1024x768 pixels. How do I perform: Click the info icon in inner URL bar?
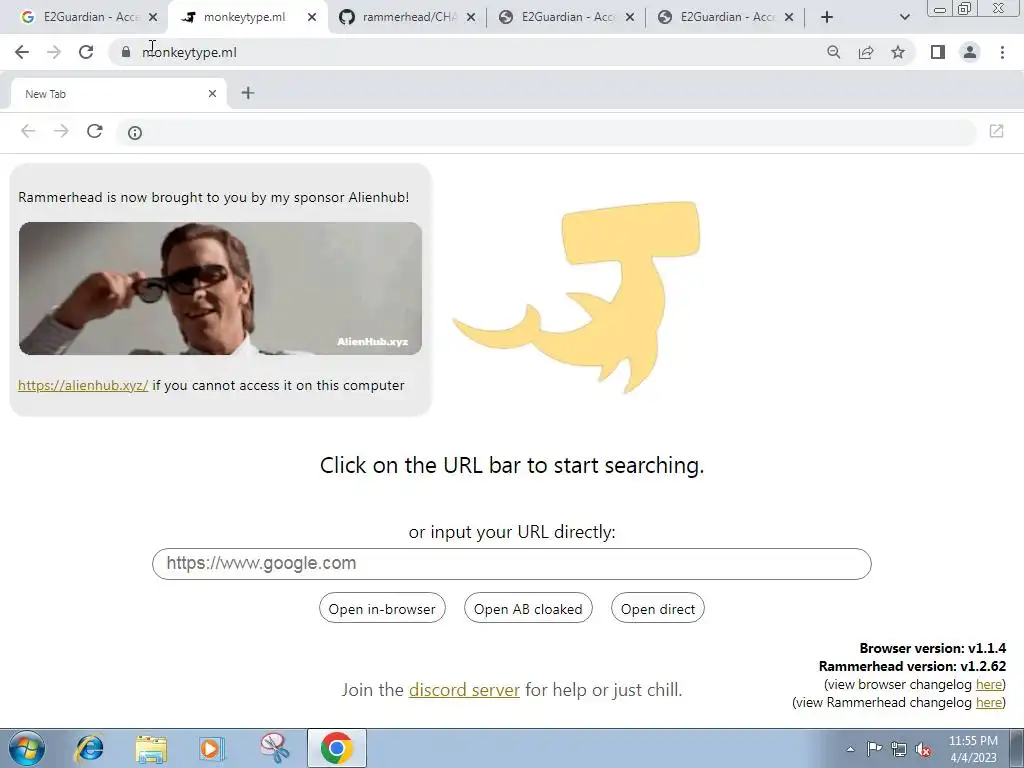(135, 133)
